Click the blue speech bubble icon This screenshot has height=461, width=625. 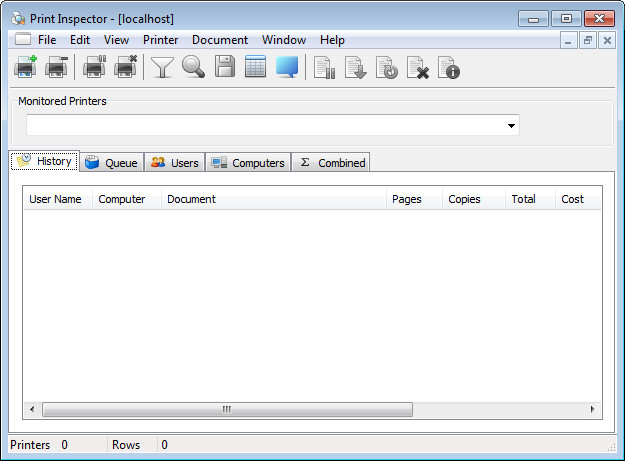pos(287,67)
